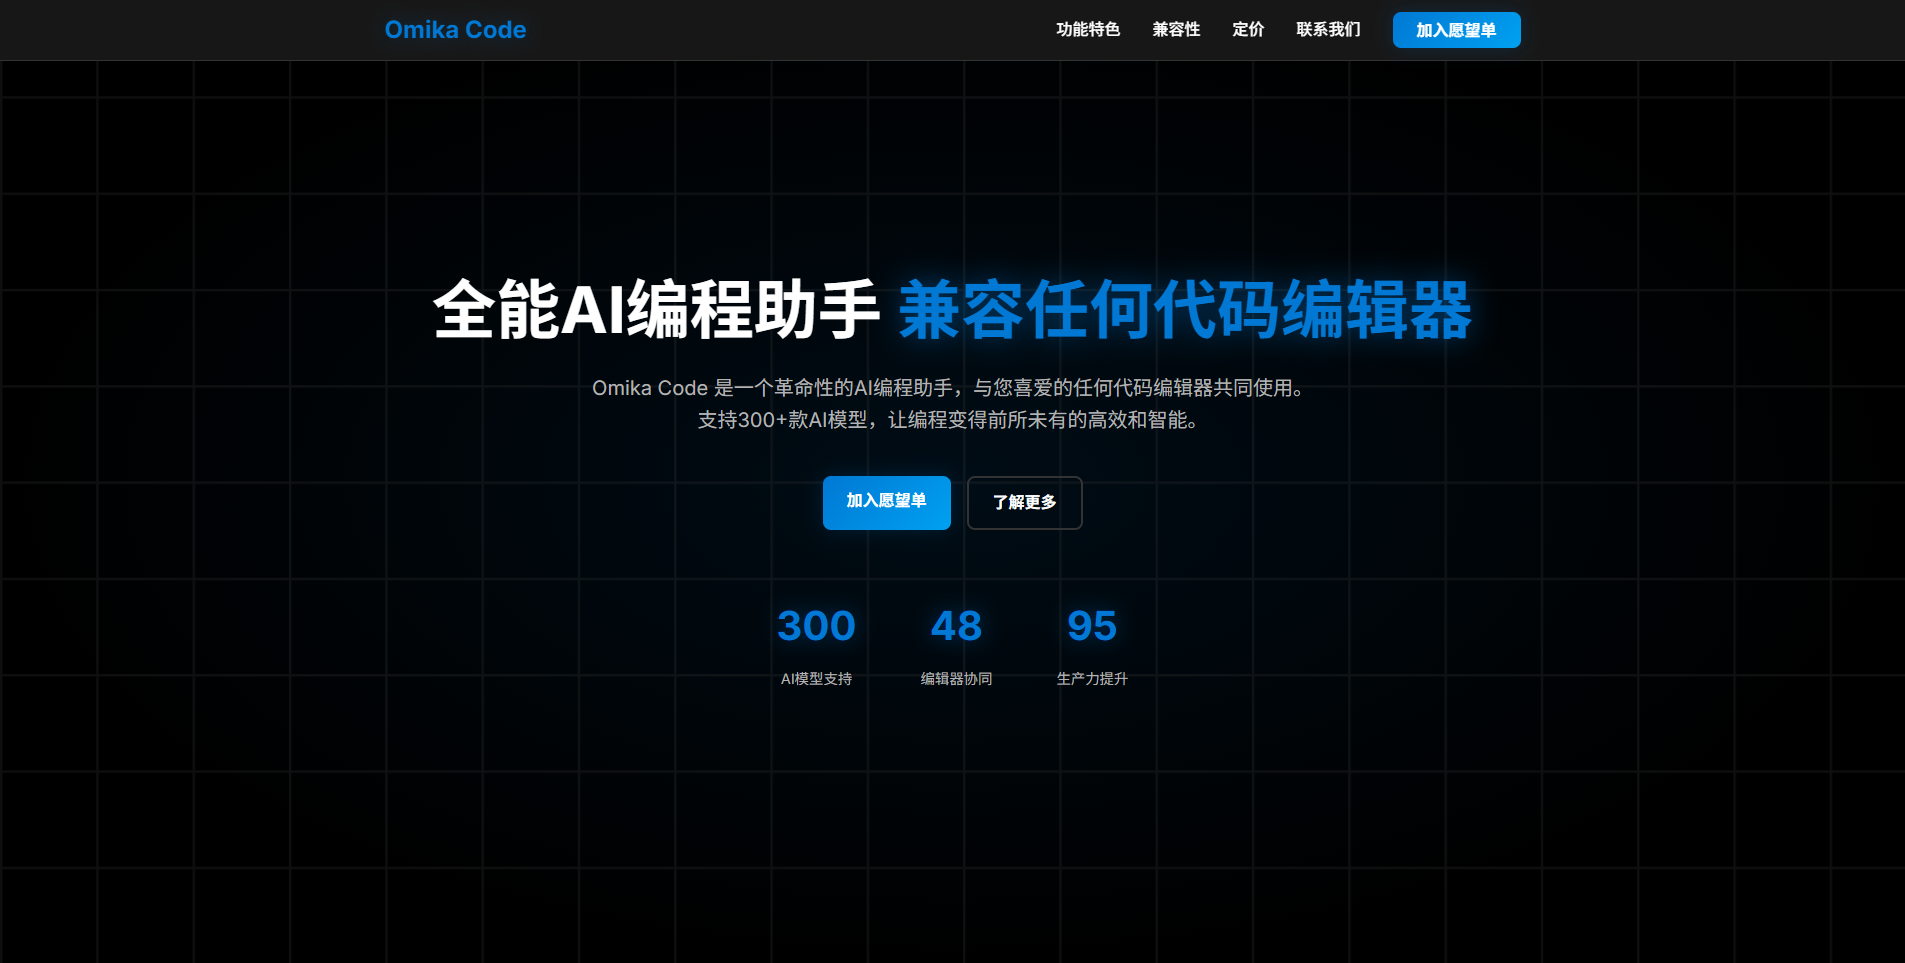Click the 95 statistic number
Image resolution: width=1905 pixels, height=963 pixels.
tap(1091, 626)
